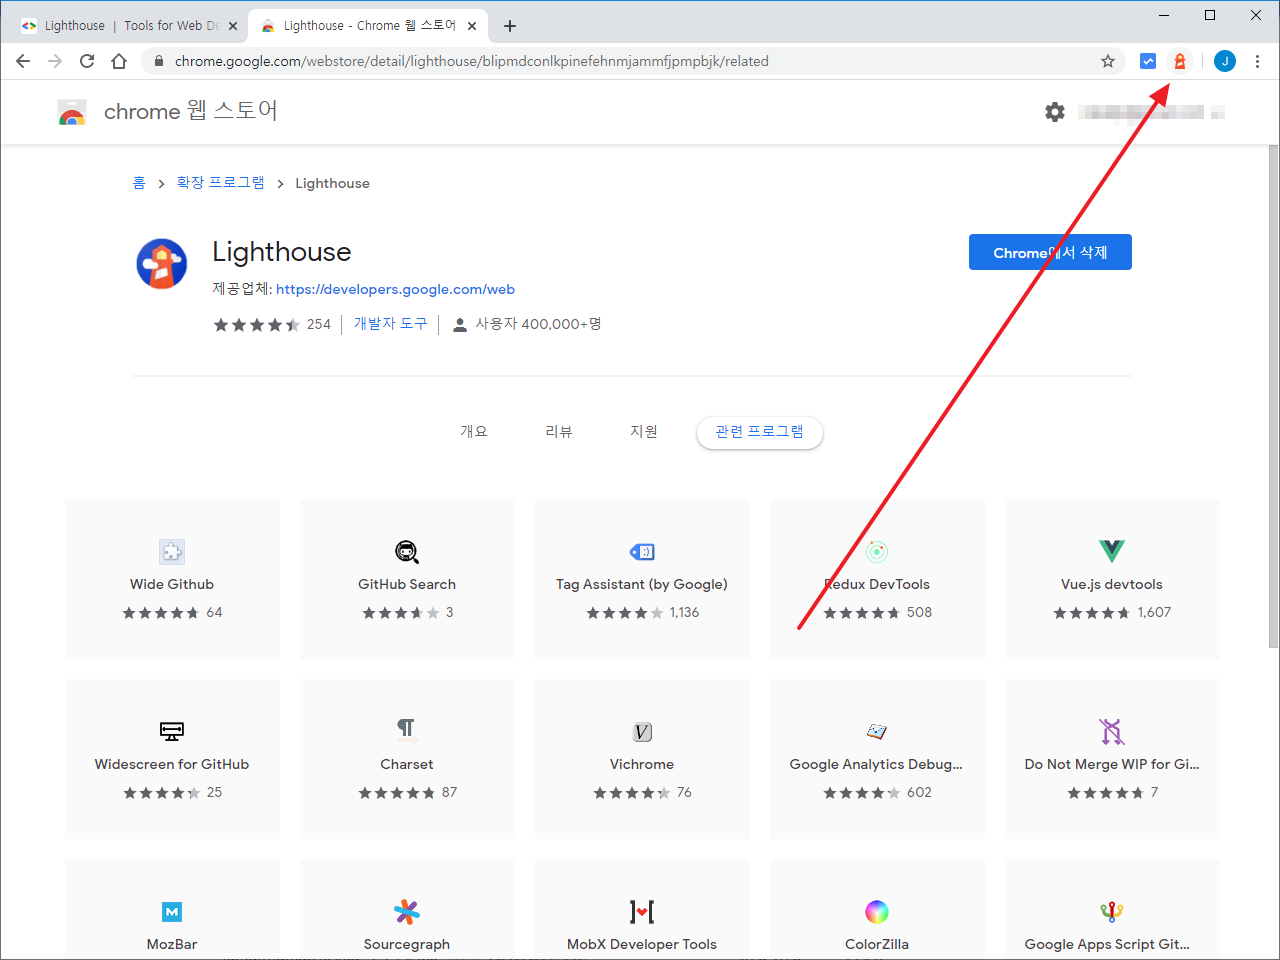The width and height of the screenshot is (1280, 960).
Task: Open a new browser tab
Action: [510, 26]
